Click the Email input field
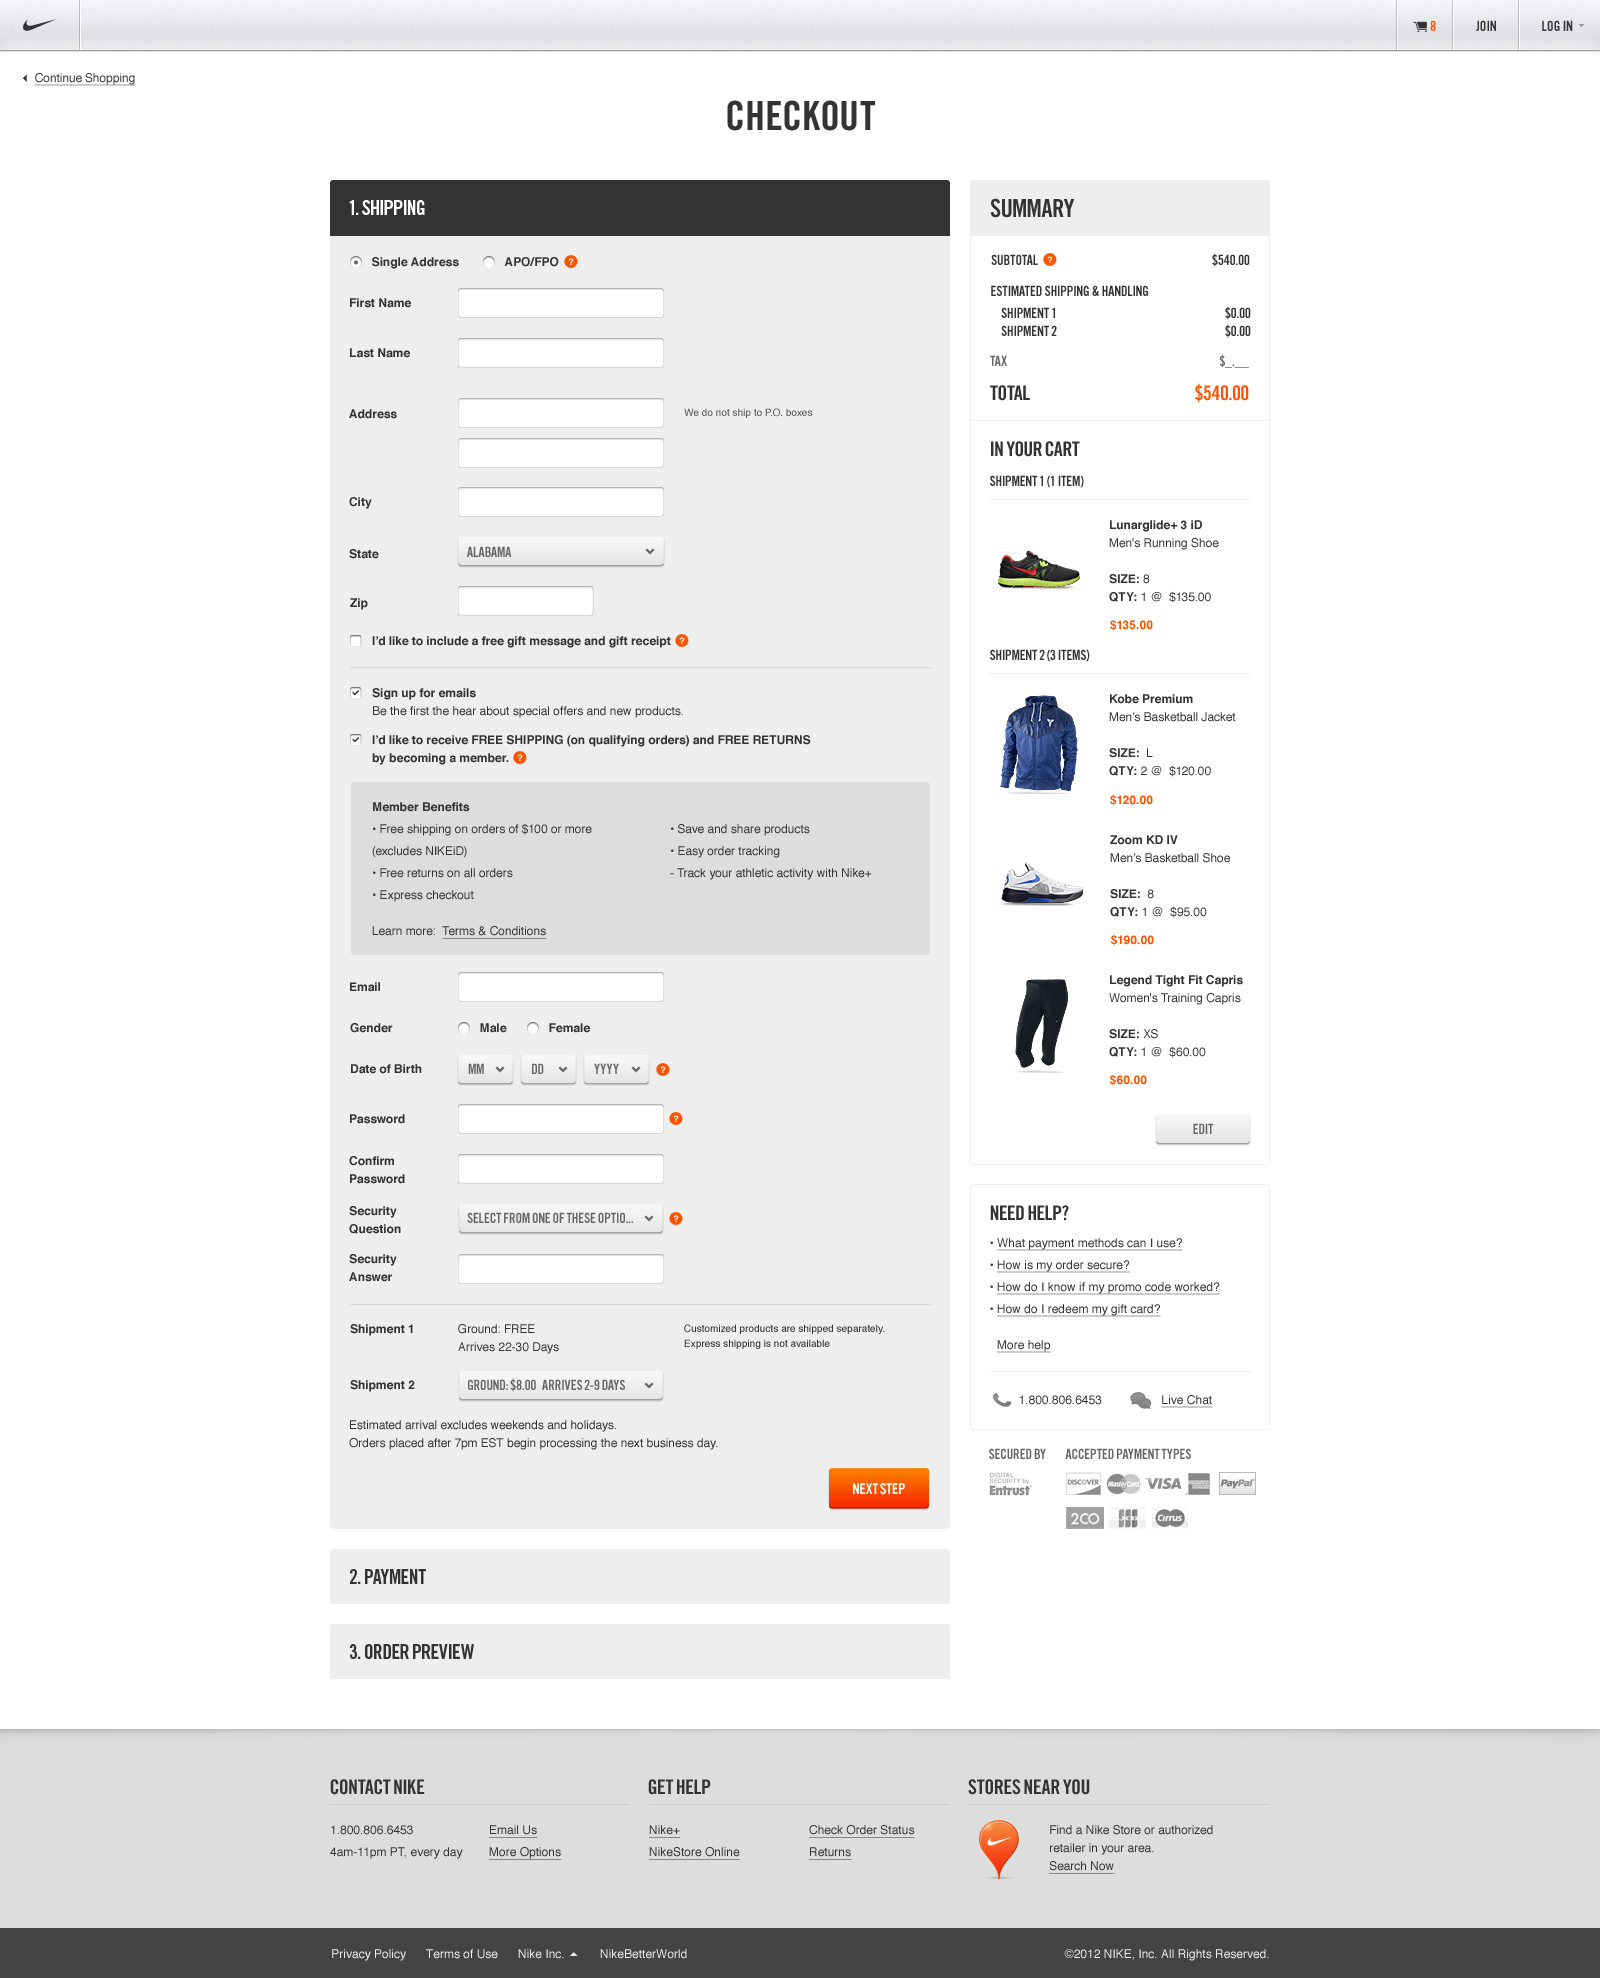Screen dimensions: 1600x1978 tap(561, 987)
